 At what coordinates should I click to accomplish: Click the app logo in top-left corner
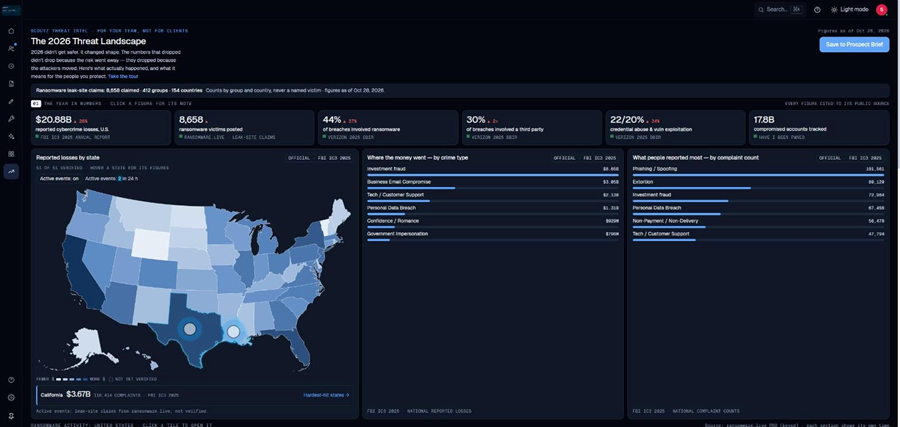[x=11, y=10]
